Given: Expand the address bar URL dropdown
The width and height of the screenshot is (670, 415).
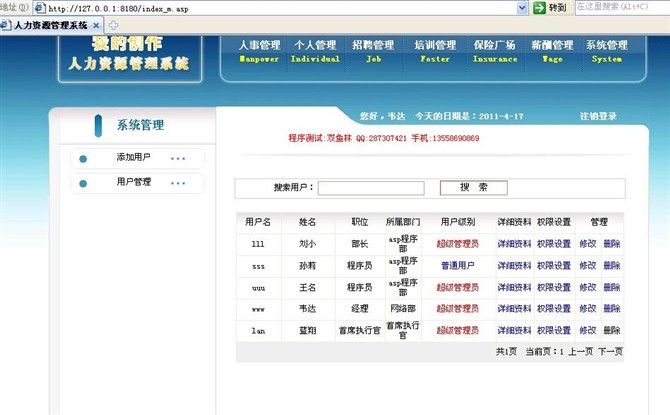Looking at the screenshot, I should point(522,7).
